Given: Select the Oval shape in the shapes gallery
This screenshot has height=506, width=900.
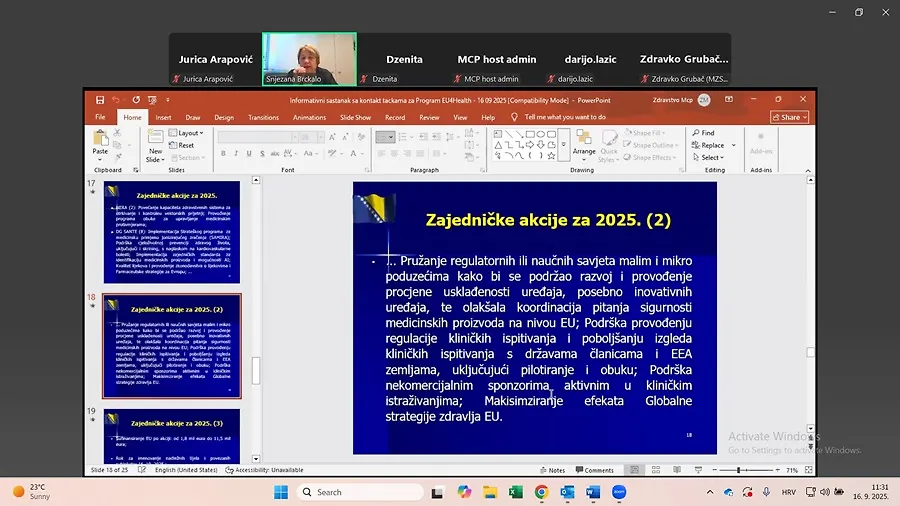Looking at the screenshot, I should pyautogui.click(x=541, y=134).
